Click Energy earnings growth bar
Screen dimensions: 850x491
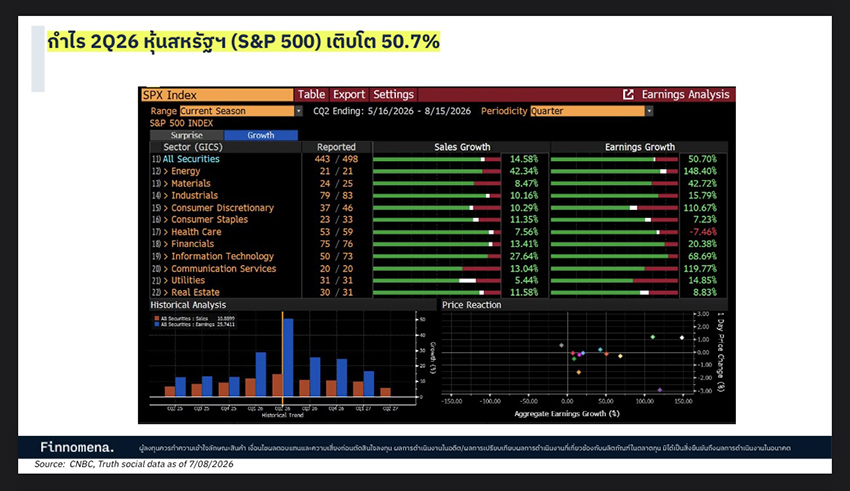point(614,171)
